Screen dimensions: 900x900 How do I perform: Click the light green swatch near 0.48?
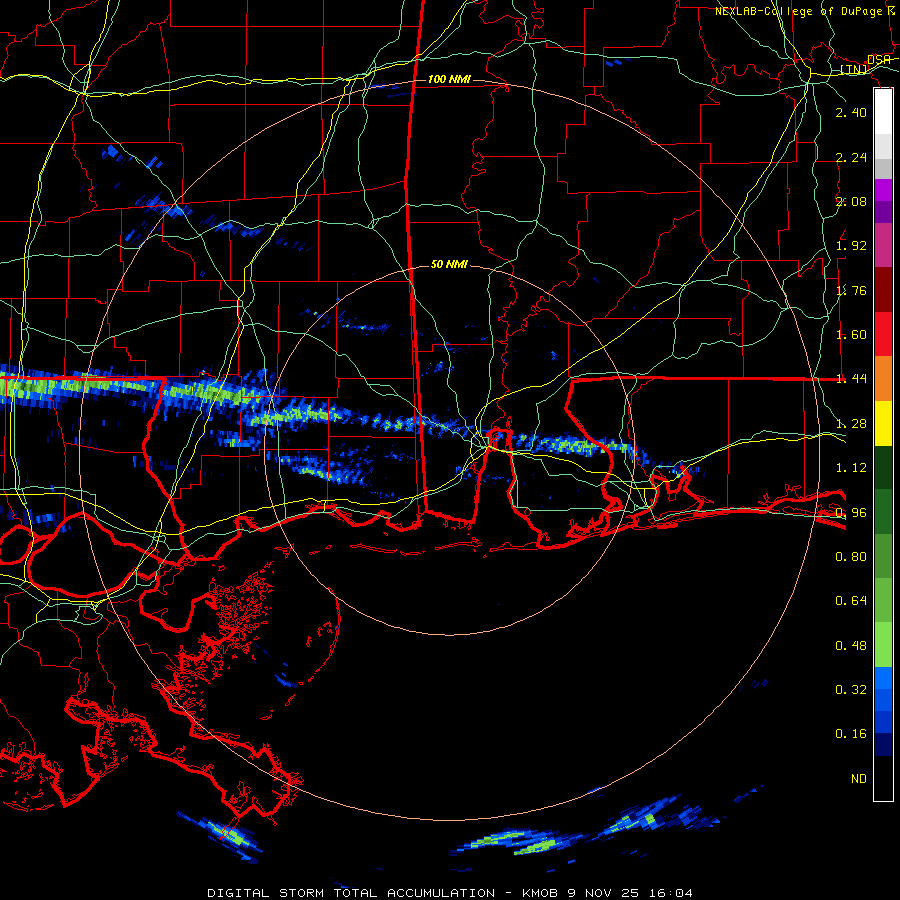click(883, 645)
